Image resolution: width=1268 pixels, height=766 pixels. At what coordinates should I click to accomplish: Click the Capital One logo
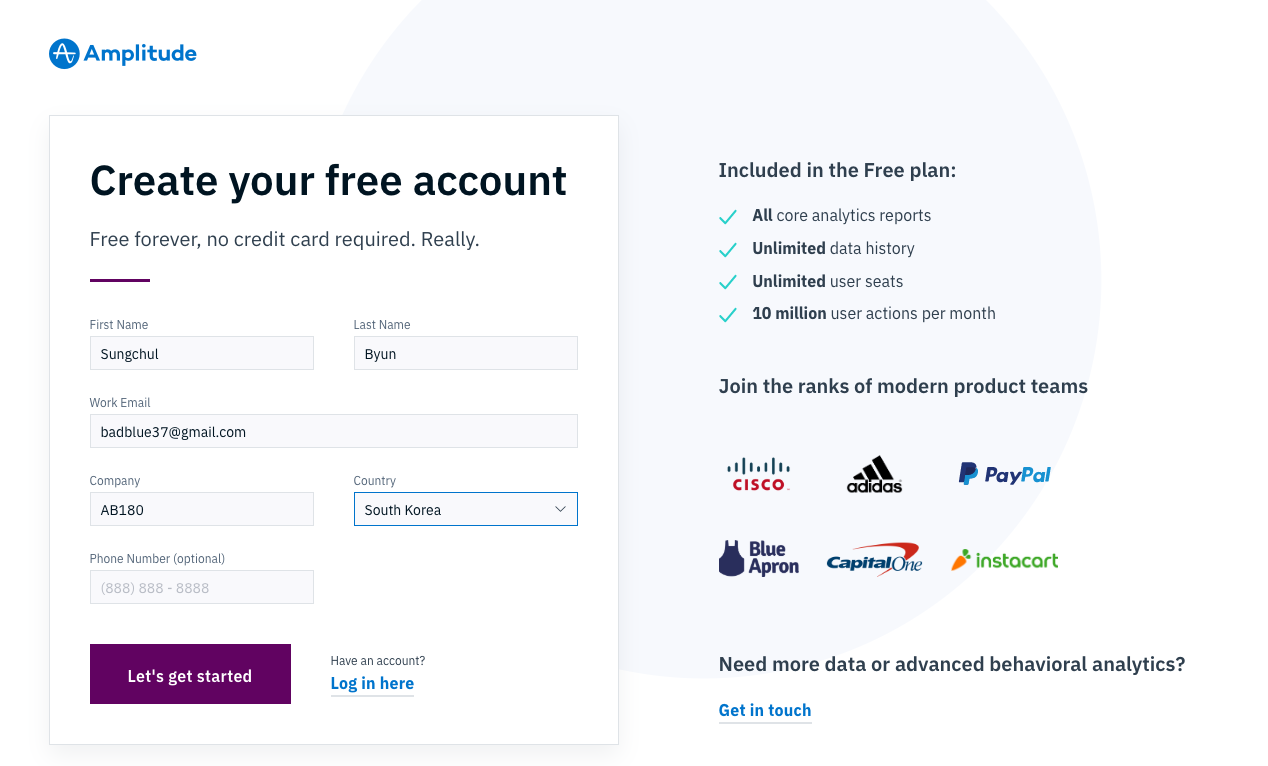[875, 559]
